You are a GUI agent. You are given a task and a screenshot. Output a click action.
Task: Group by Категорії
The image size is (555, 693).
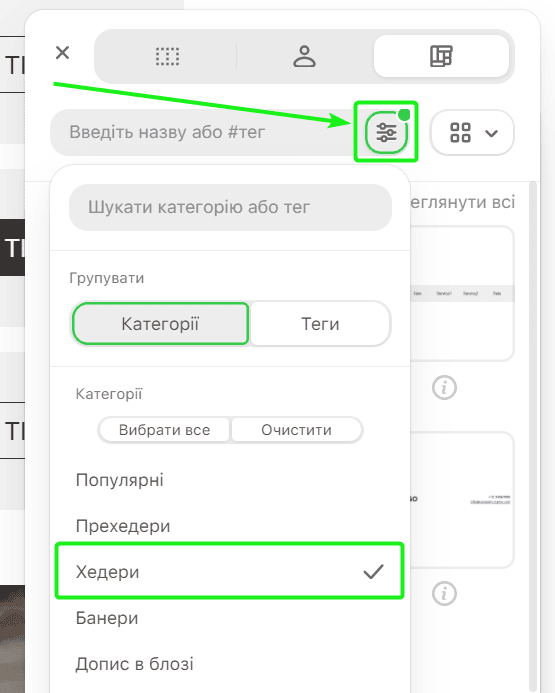pos(160,324)
